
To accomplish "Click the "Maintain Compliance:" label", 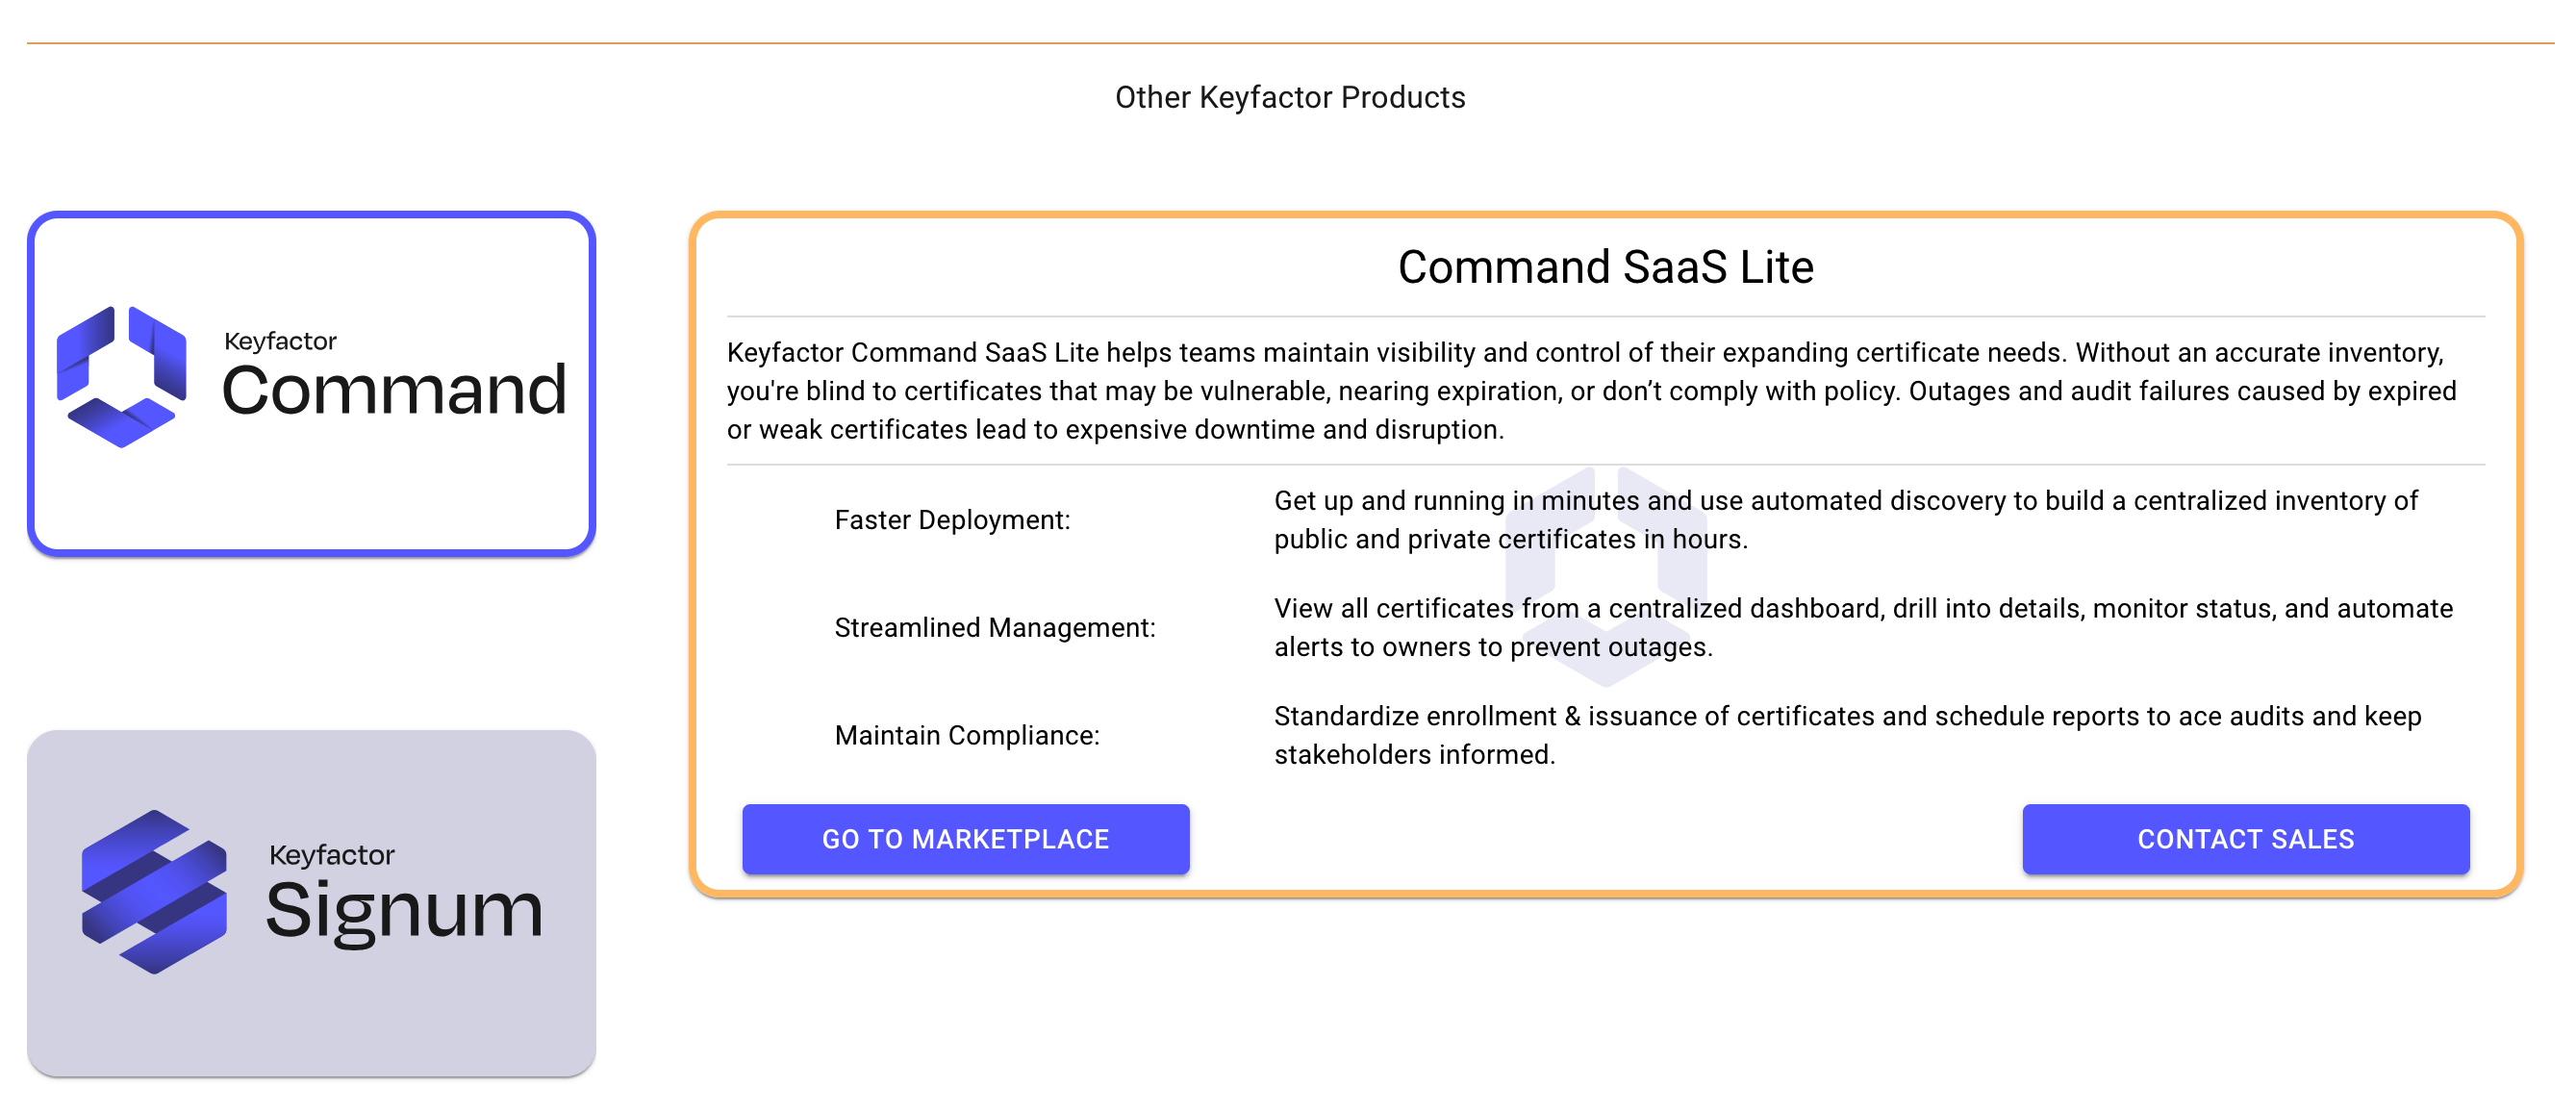I will 966,736.
